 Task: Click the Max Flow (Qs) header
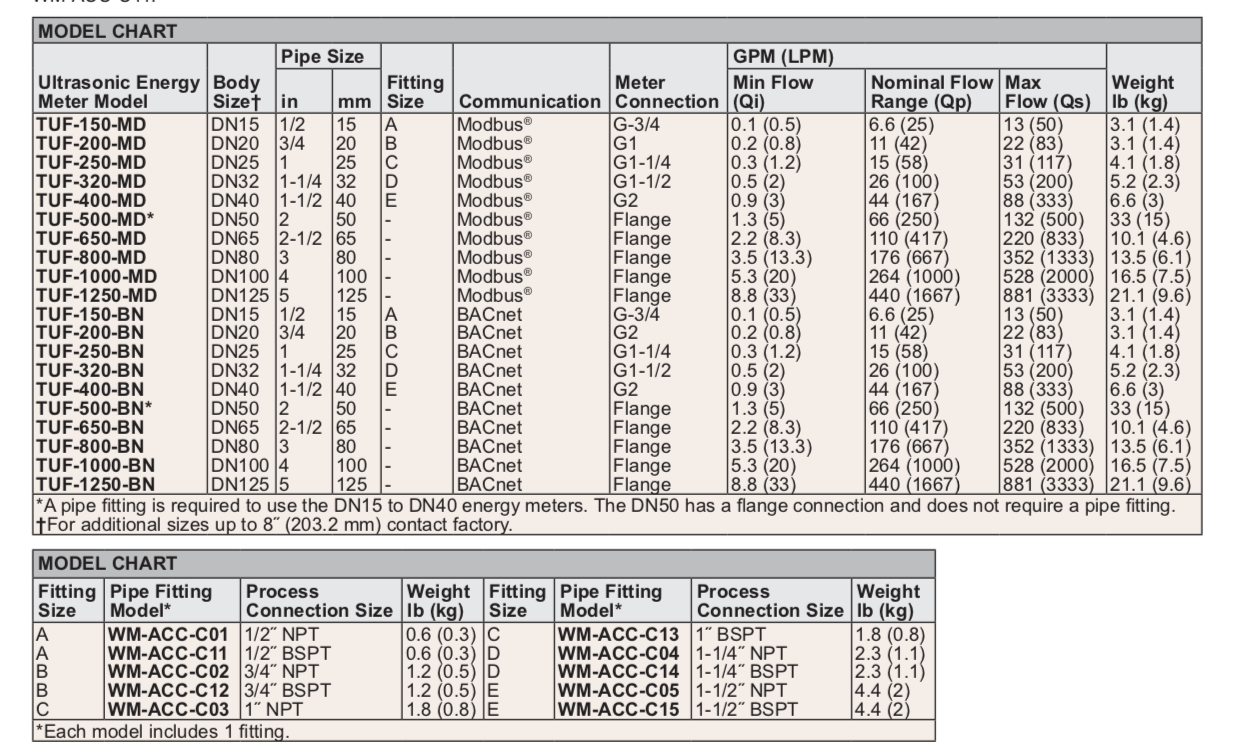pos(1048,93)
